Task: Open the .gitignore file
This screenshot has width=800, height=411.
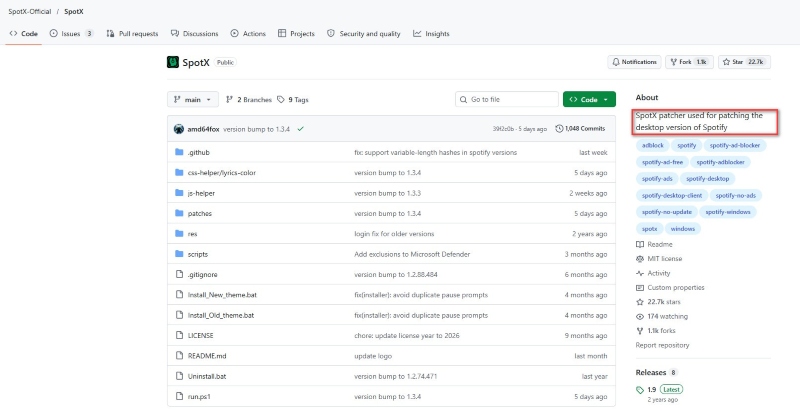Action: (203, 275)
